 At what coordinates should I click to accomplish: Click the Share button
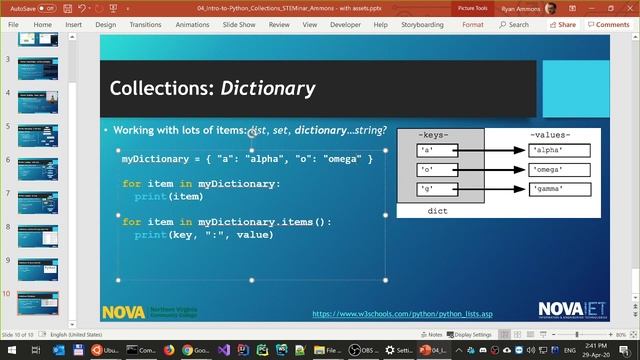pyautogui.click(x=563, y=24)
